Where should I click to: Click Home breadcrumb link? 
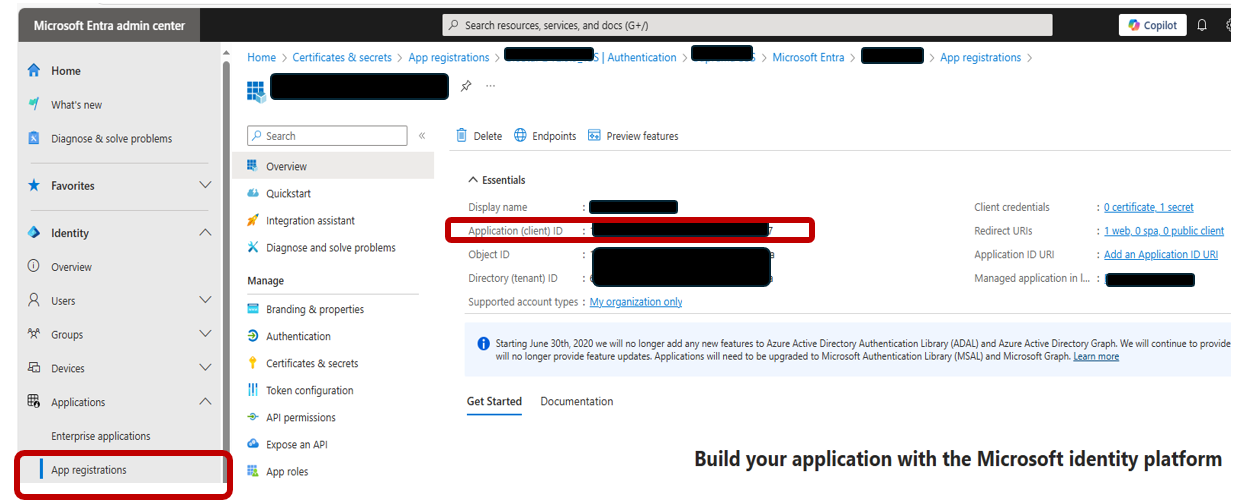(261, 58)
